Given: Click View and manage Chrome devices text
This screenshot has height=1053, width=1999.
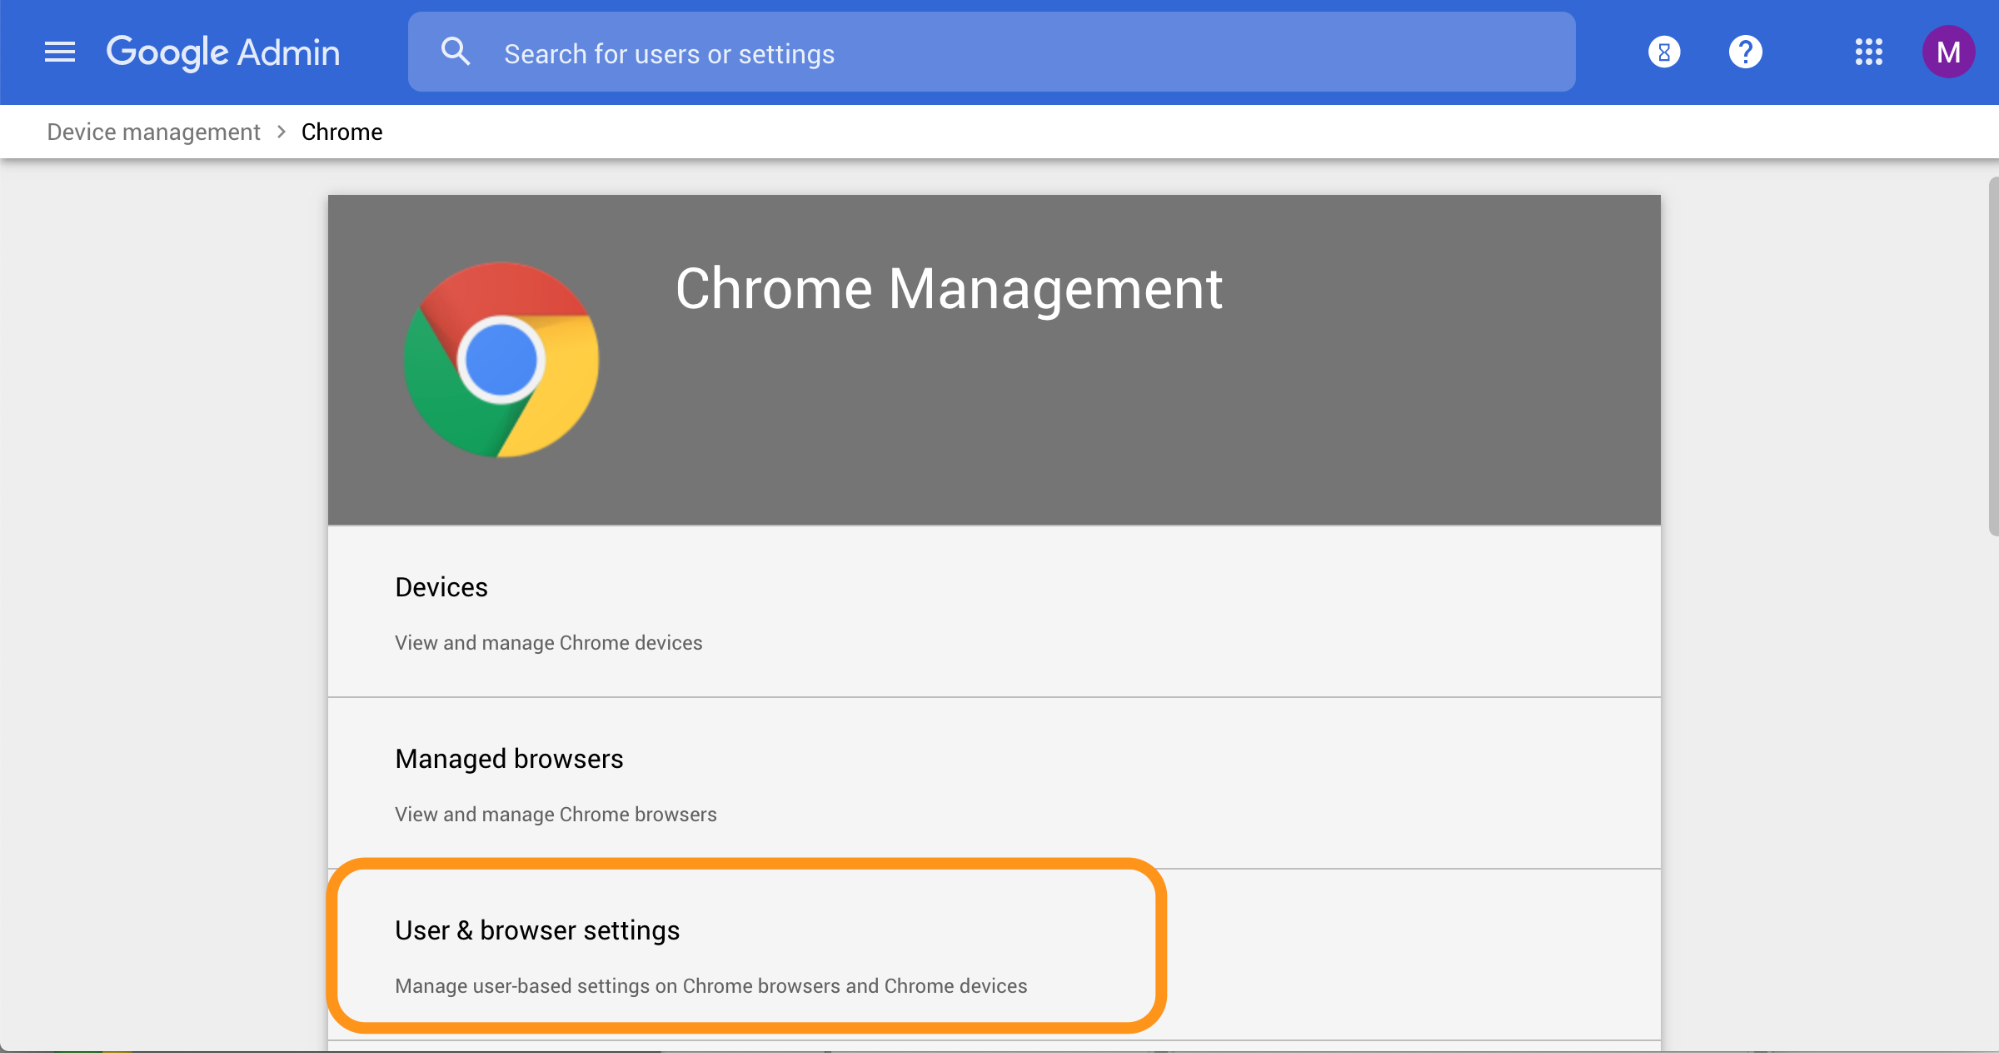Looking at the screenshot, I should 548,643.
